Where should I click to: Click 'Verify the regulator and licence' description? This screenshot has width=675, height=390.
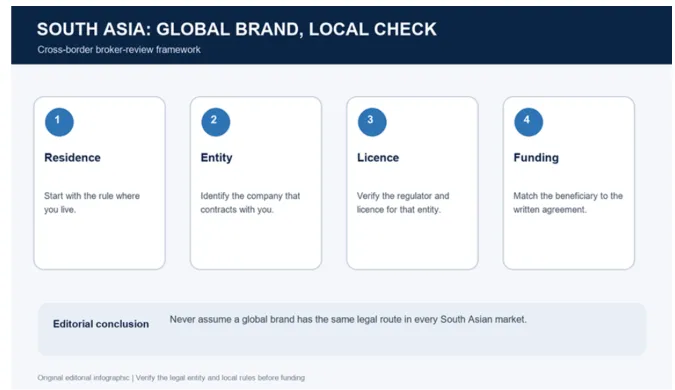point(403,203)
